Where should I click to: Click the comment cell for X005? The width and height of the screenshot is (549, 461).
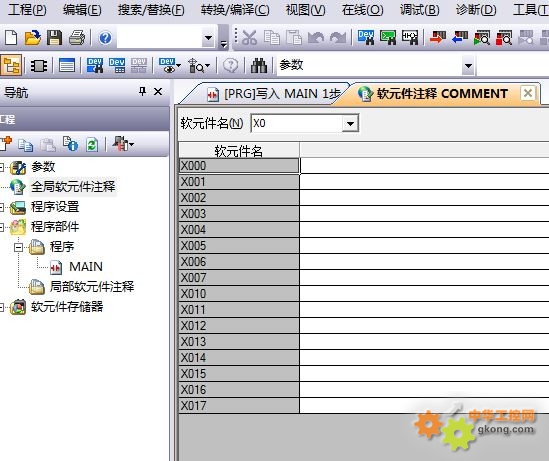pyautogui.click(x=424, y=245)
